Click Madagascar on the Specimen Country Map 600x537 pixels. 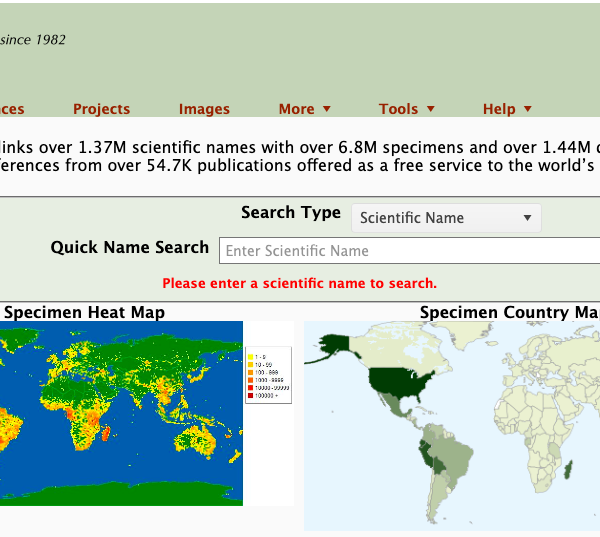pos(570,468)
